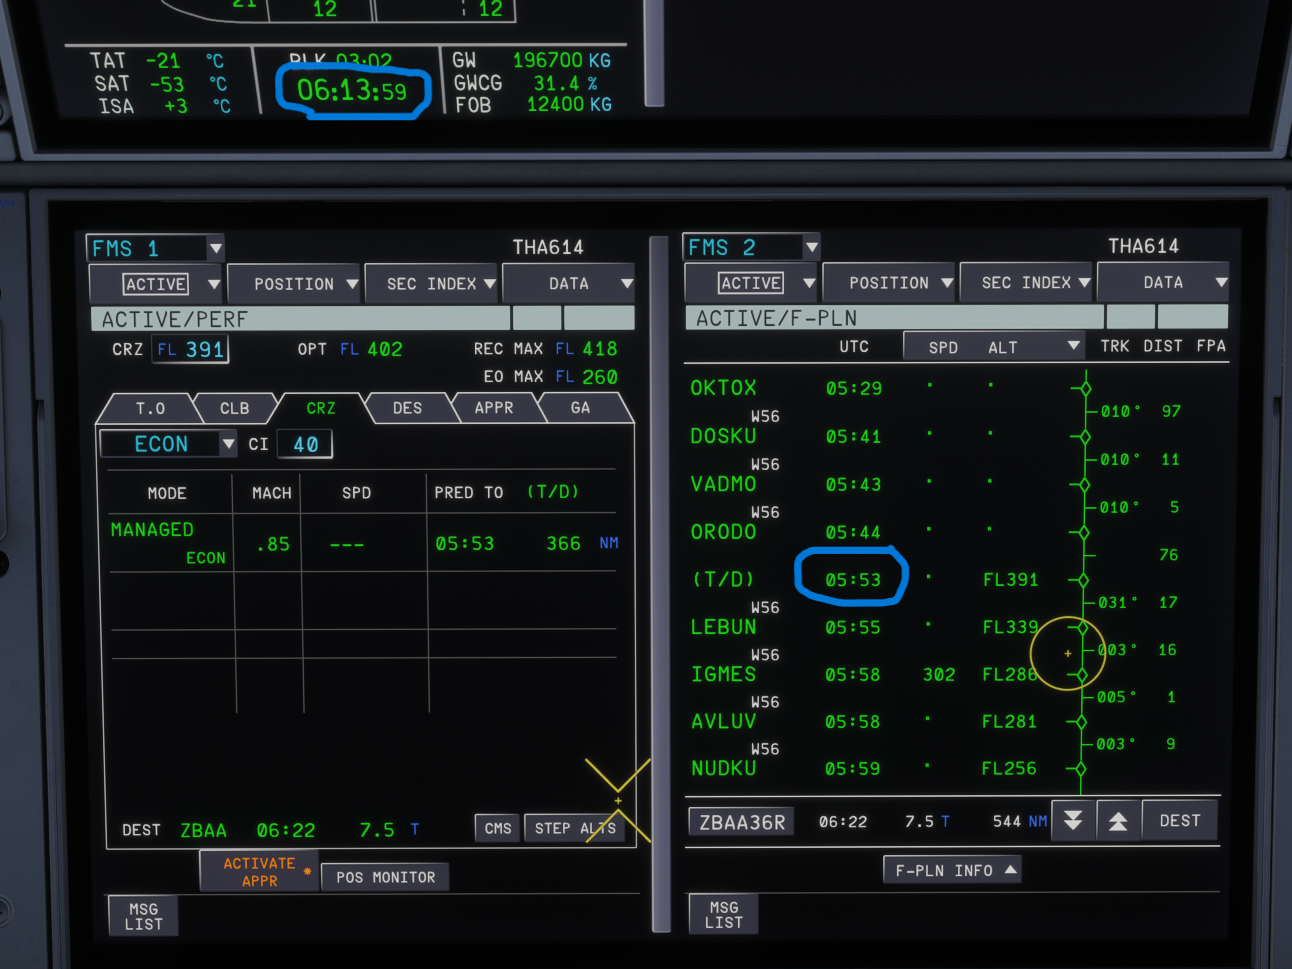Click the DEST button in flight plan
The width and height of the screenshot is (1292, 969).
pos(1180,821)
